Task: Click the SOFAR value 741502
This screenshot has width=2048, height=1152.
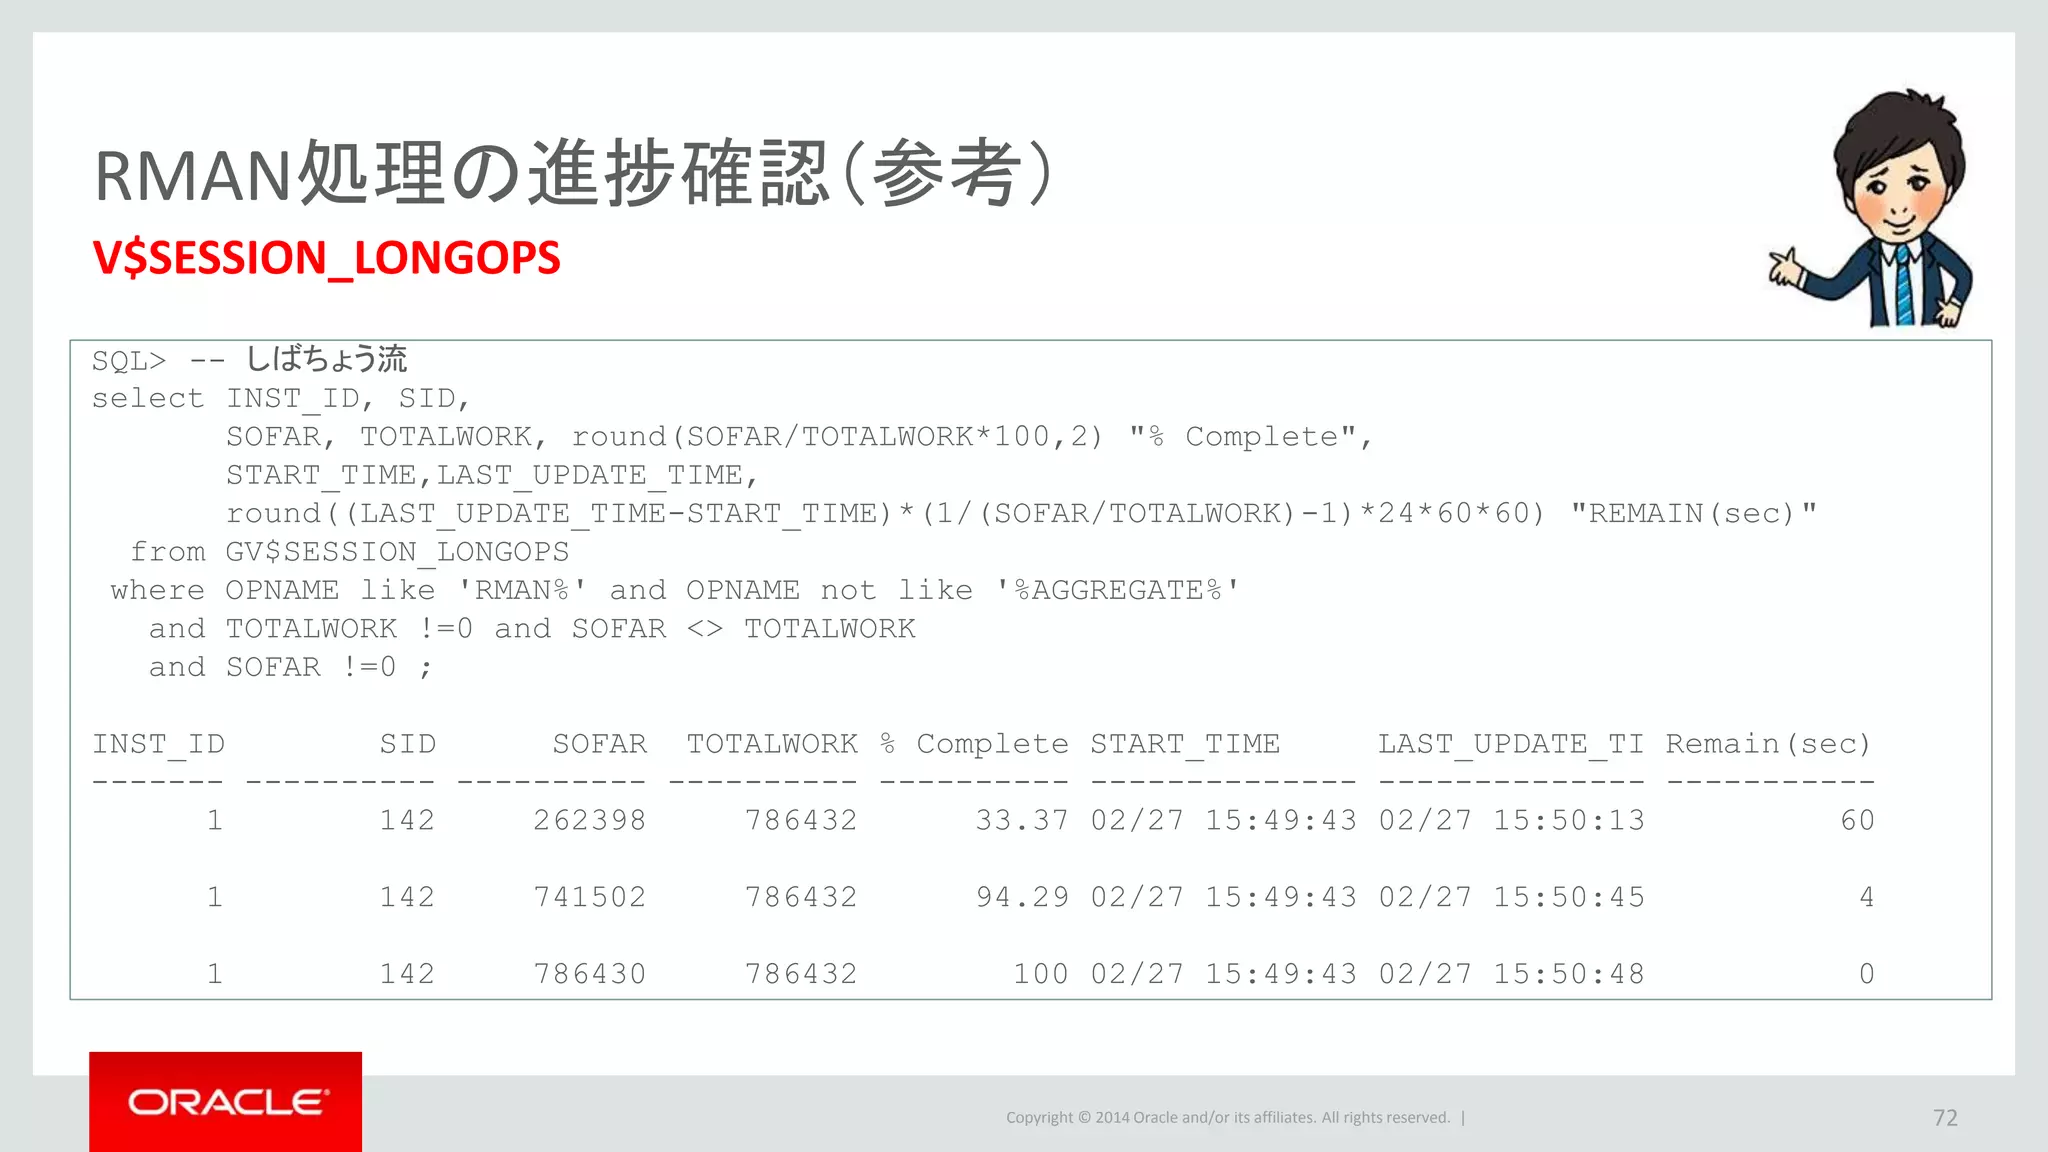Action: pos(589,898)
